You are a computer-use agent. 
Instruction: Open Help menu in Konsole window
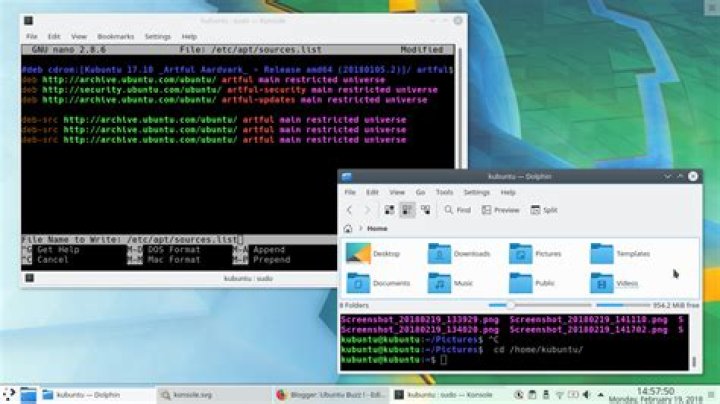pos(189,36)
